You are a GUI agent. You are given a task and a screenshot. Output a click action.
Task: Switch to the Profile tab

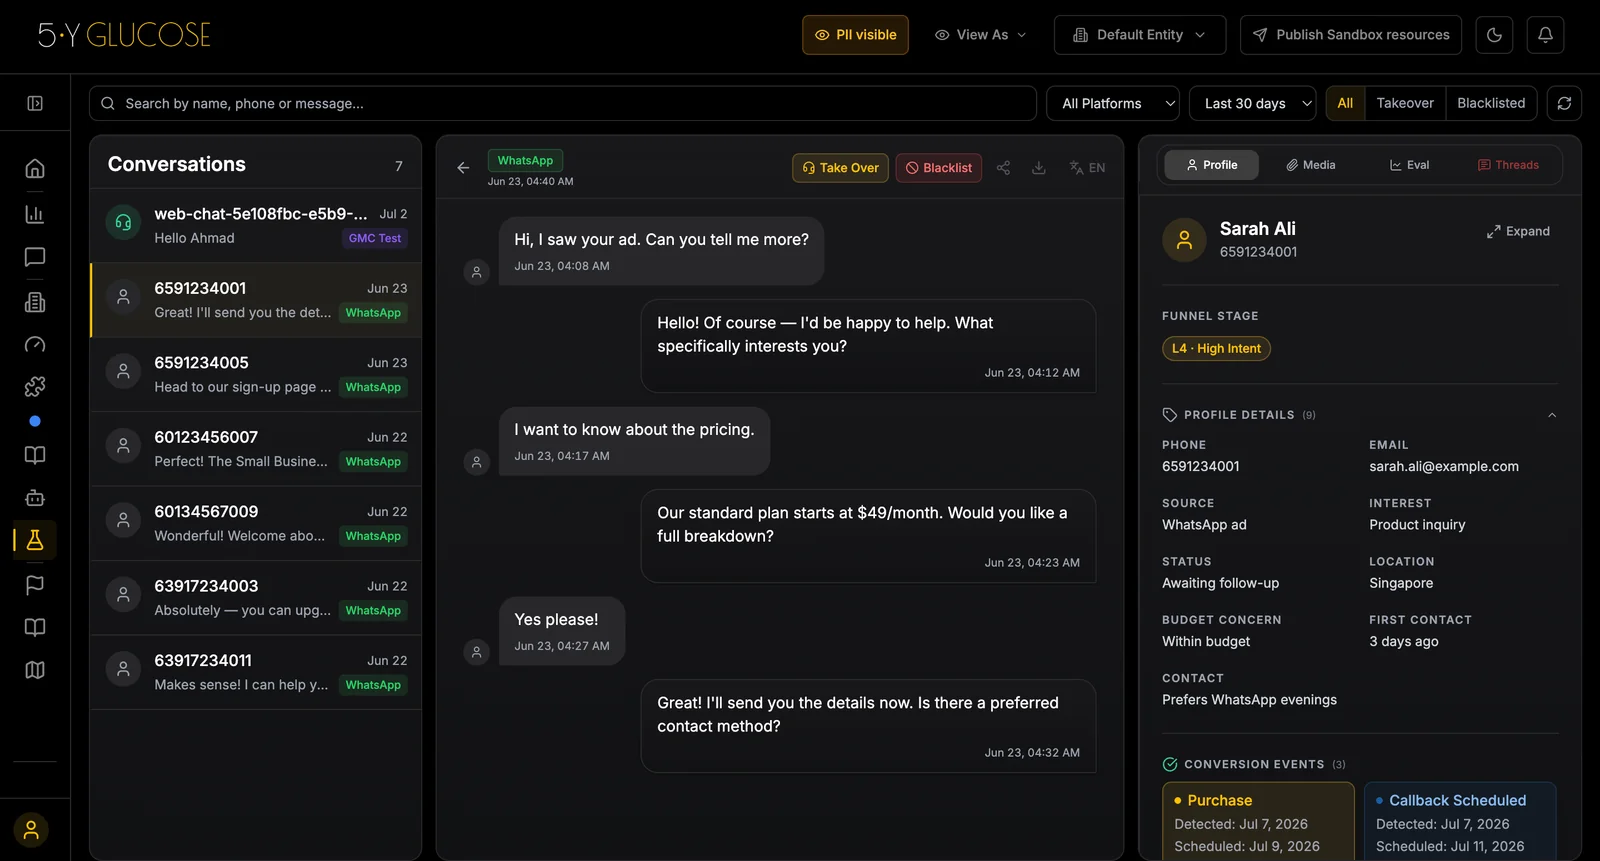[x=1211, y=165]
